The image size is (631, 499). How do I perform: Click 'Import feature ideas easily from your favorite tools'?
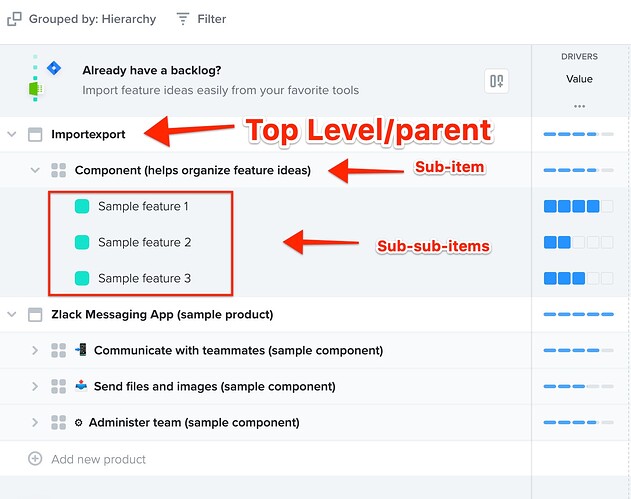click(221, 90)
